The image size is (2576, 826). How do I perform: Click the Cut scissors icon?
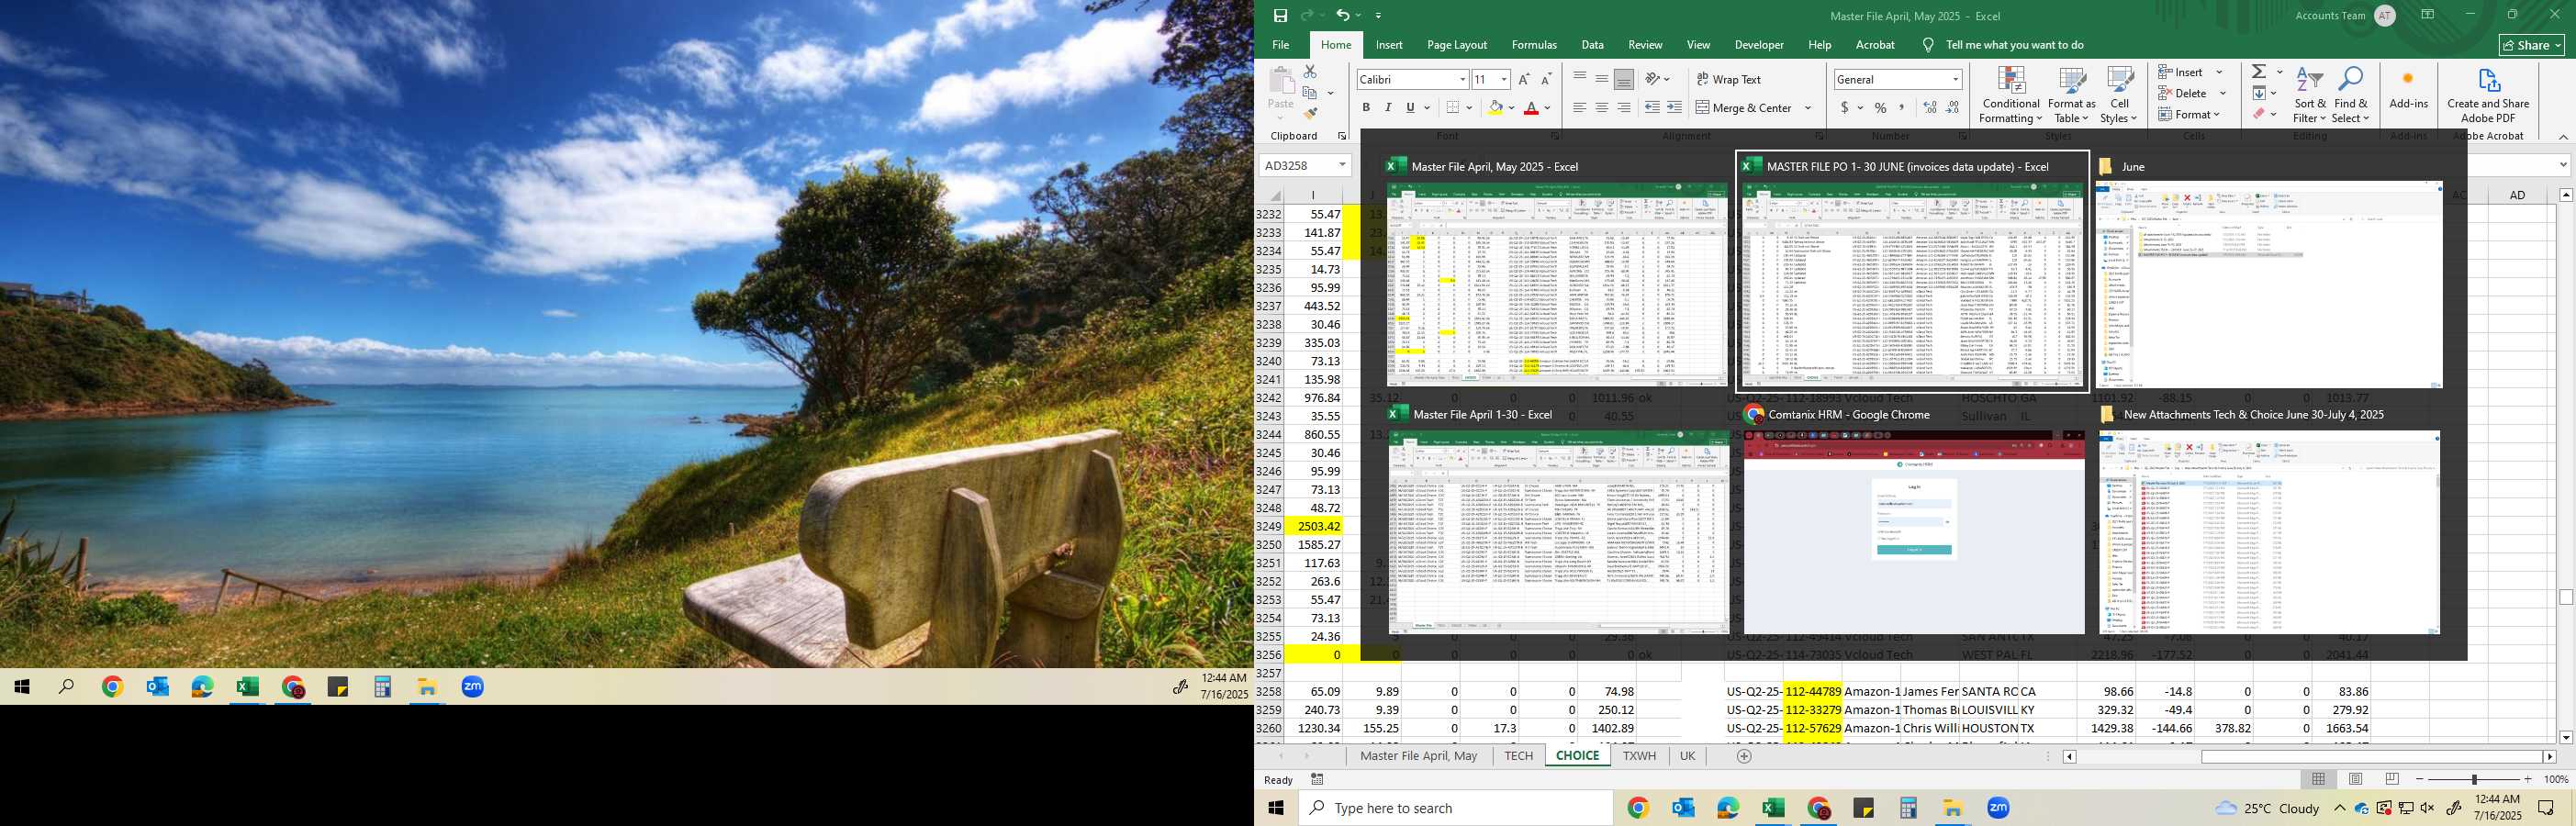(1310, 72)
